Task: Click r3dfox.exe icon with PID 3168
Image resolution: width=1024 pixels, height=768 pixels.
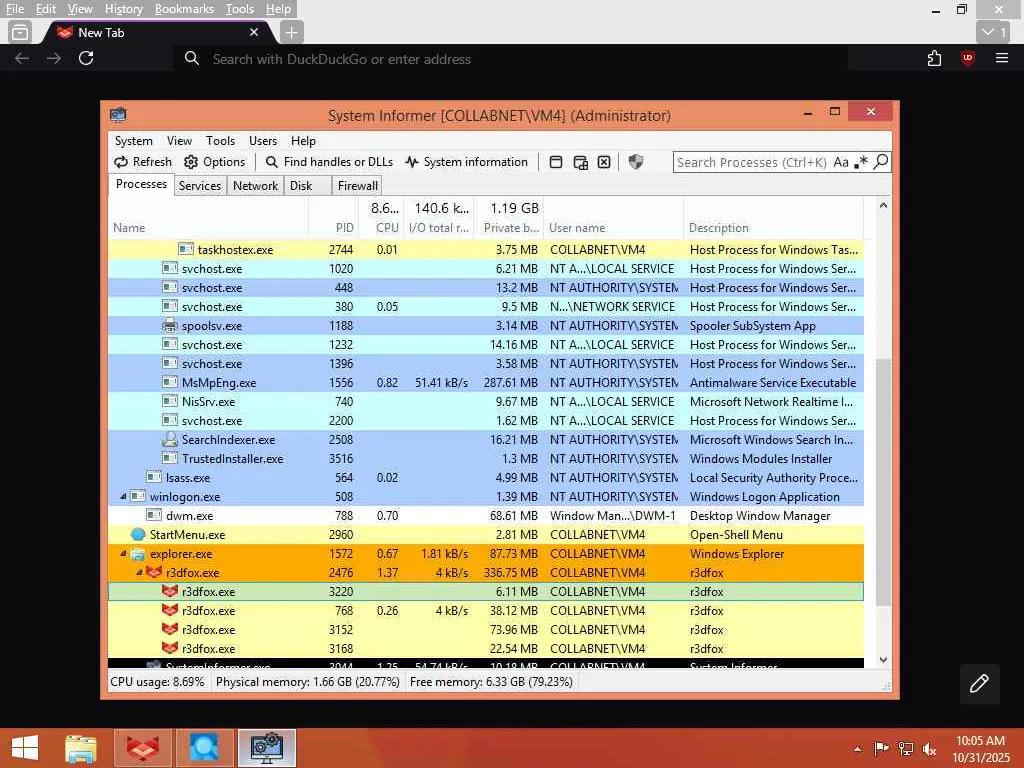Action: 170,648
